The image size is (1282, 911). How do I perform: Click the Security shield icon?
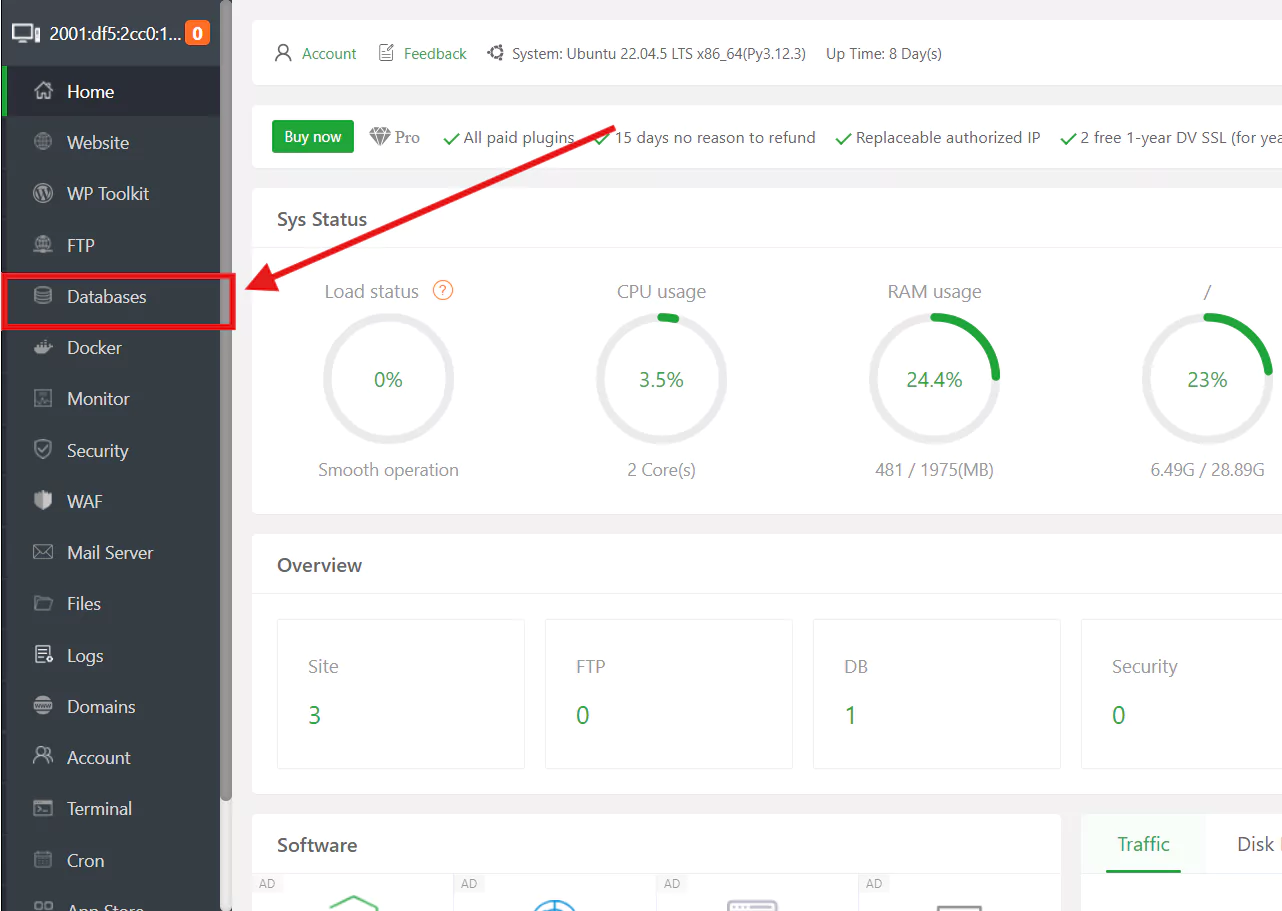(43, 450)
